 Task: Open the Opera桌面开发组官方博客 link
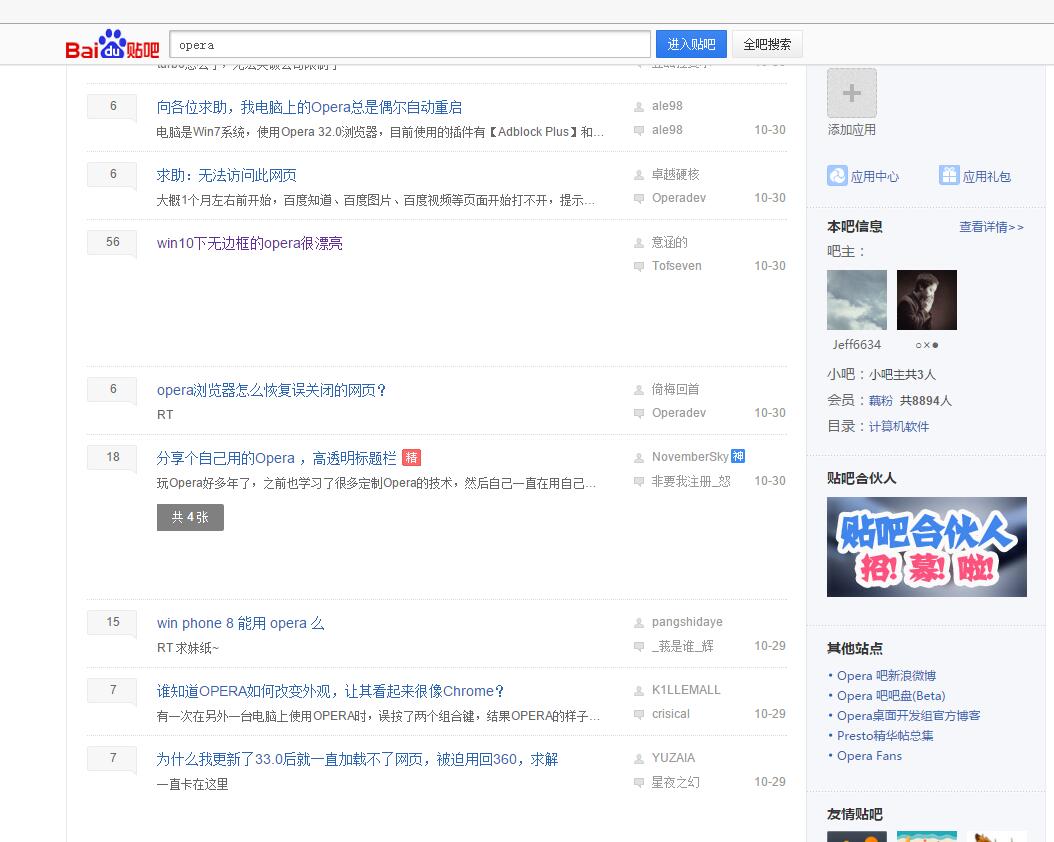coord(908,716)
